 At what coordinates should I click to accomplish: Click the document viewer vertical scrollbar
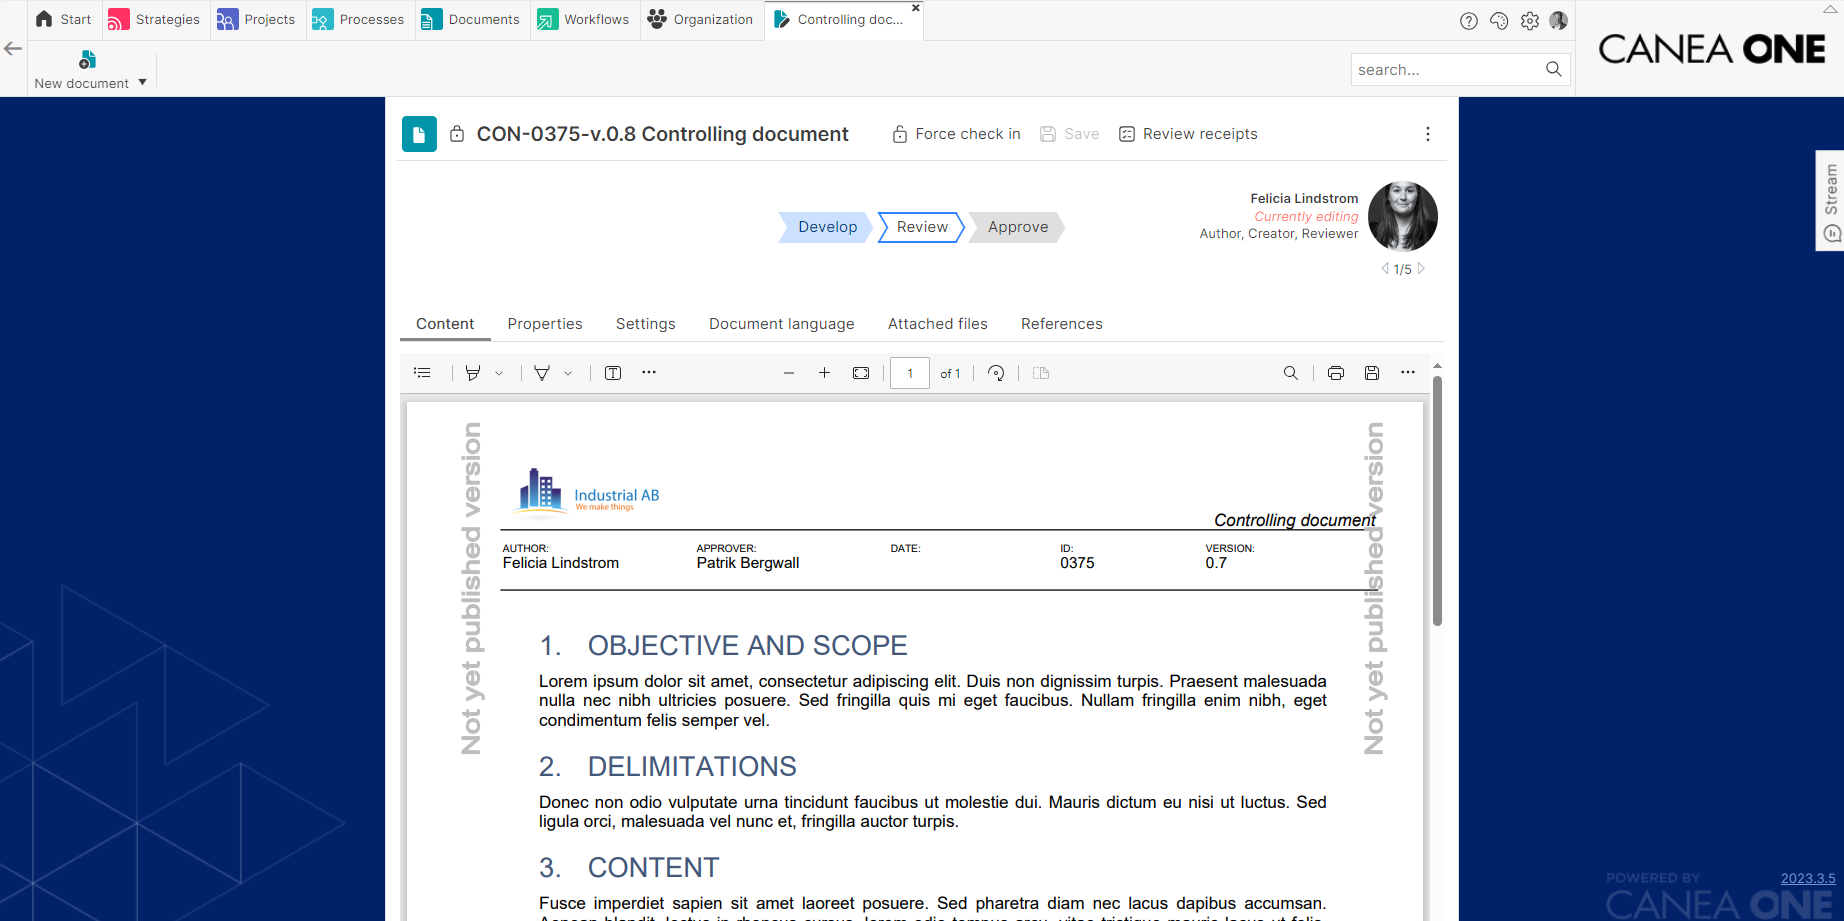pyautogui.click(x=1437, y=500)
